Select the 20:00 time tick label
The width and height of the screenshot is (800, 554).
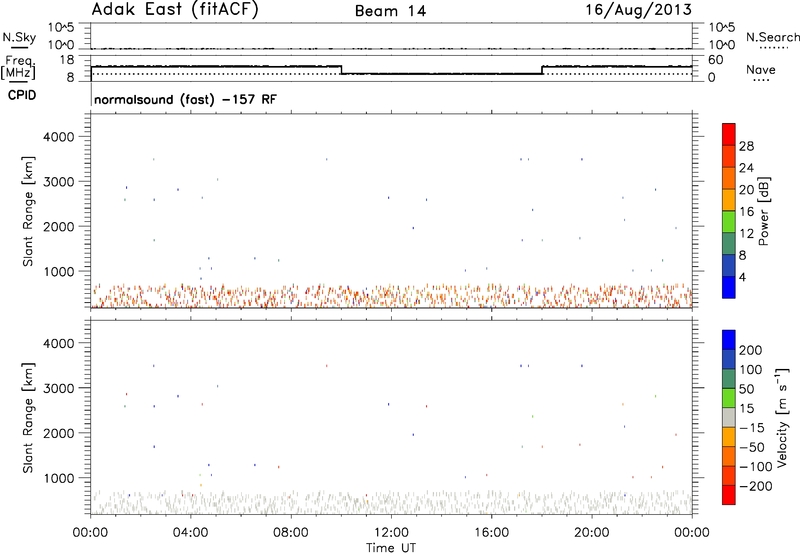[x=591, y=533]
